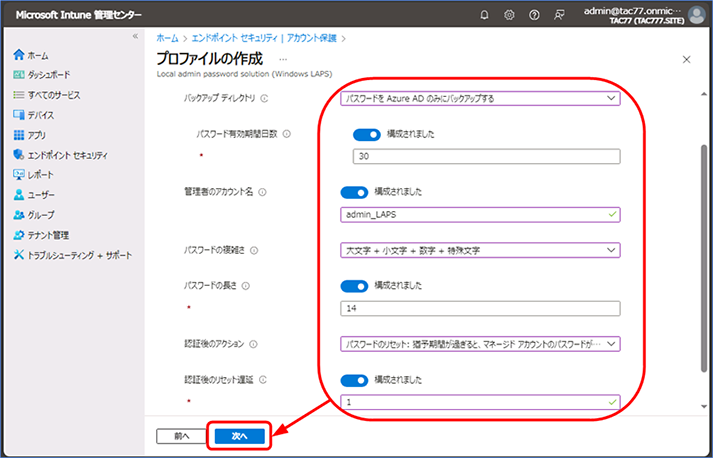Click the 前へ button
The height and width of the screenshot is (458, 713).
click(181, 436)
